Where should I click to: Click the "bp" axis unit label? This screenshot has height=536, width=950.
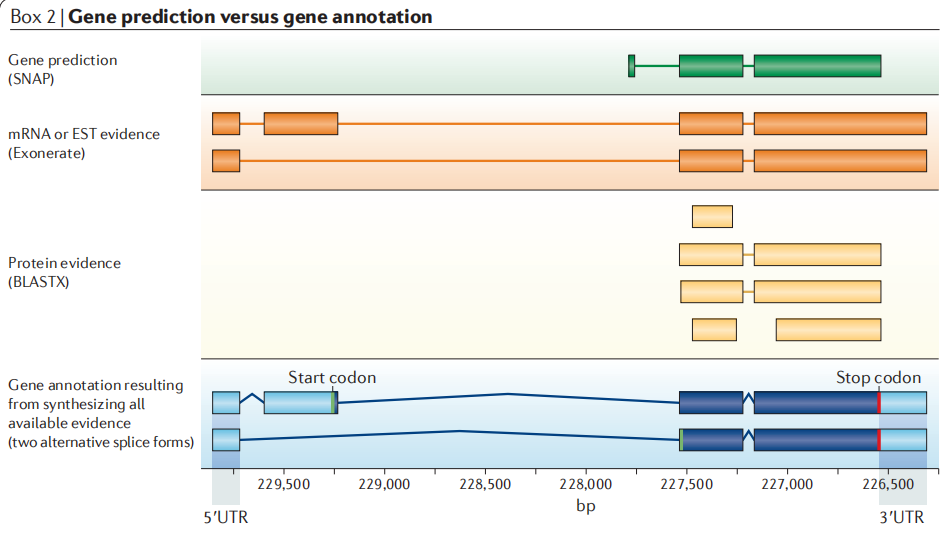[585, 507]
